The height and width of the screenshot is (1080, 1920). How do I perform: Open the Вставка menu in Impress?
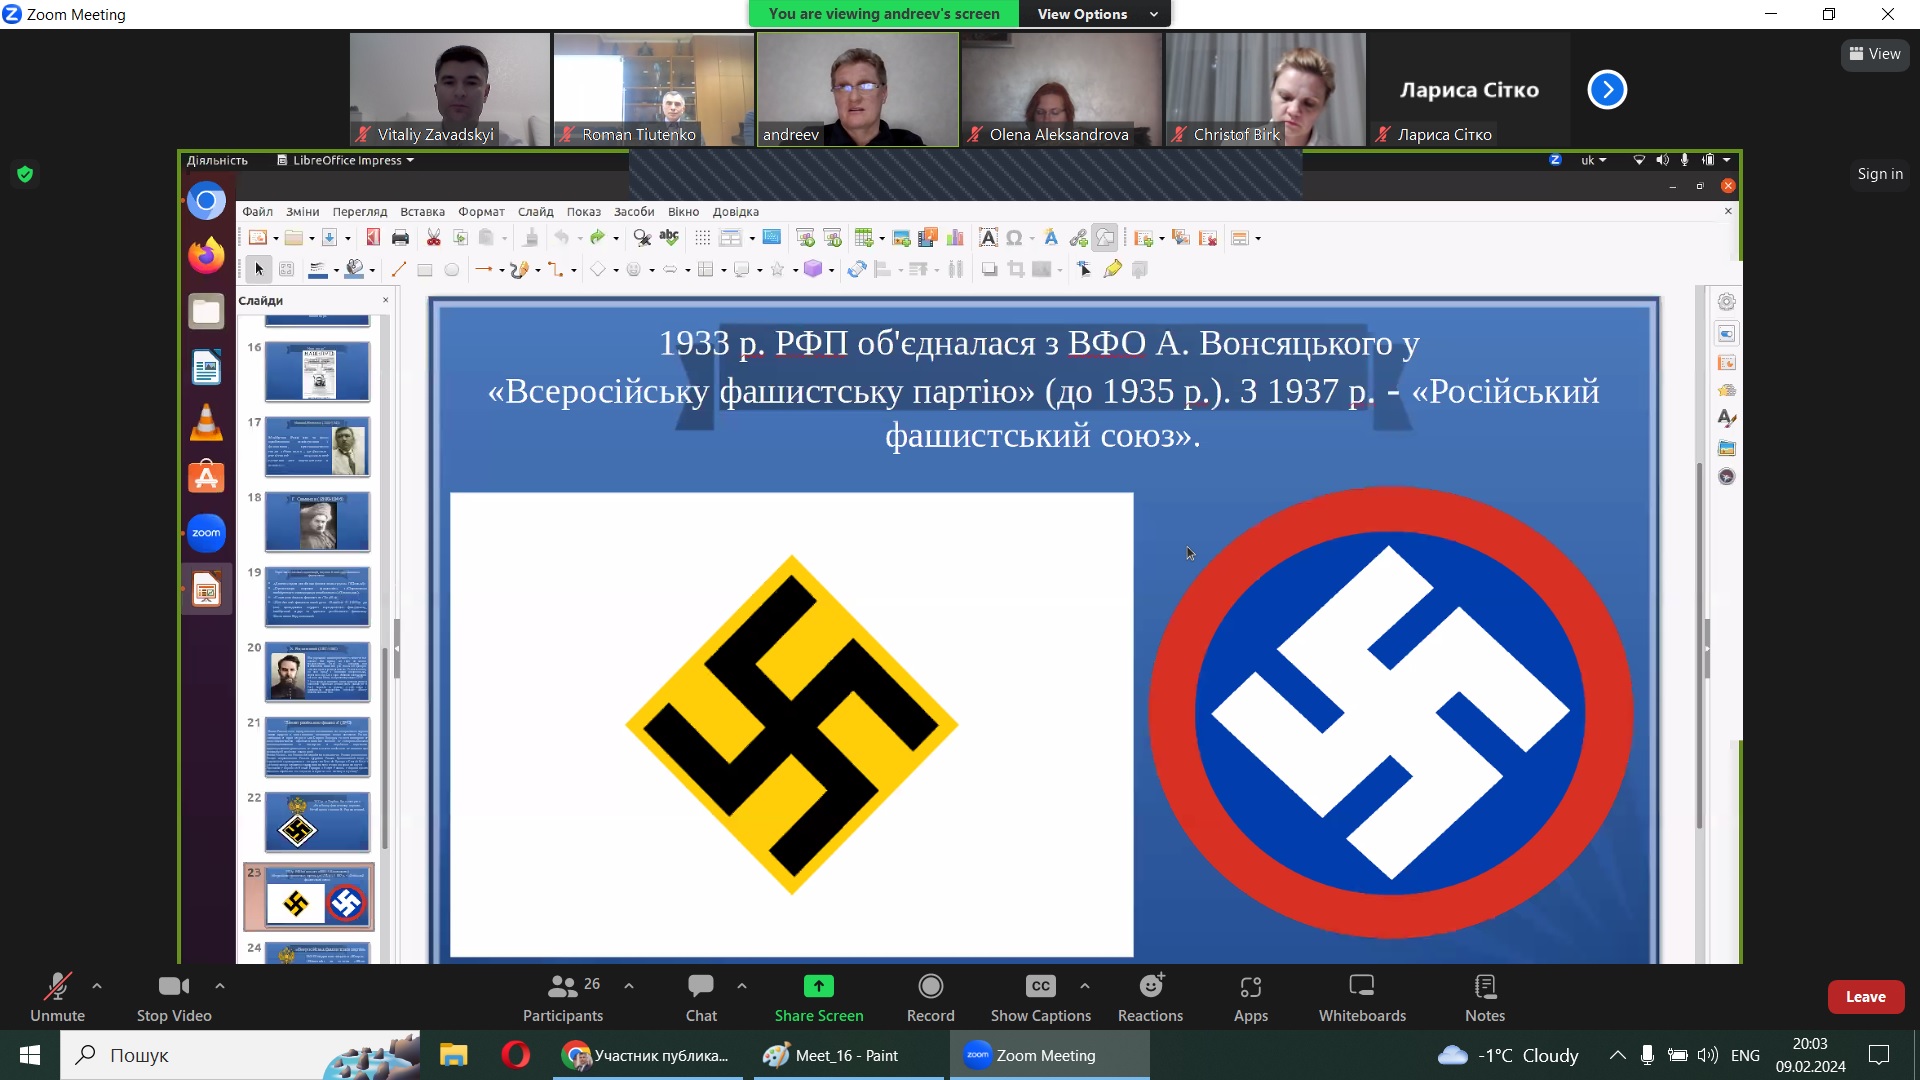click(422, 212)
